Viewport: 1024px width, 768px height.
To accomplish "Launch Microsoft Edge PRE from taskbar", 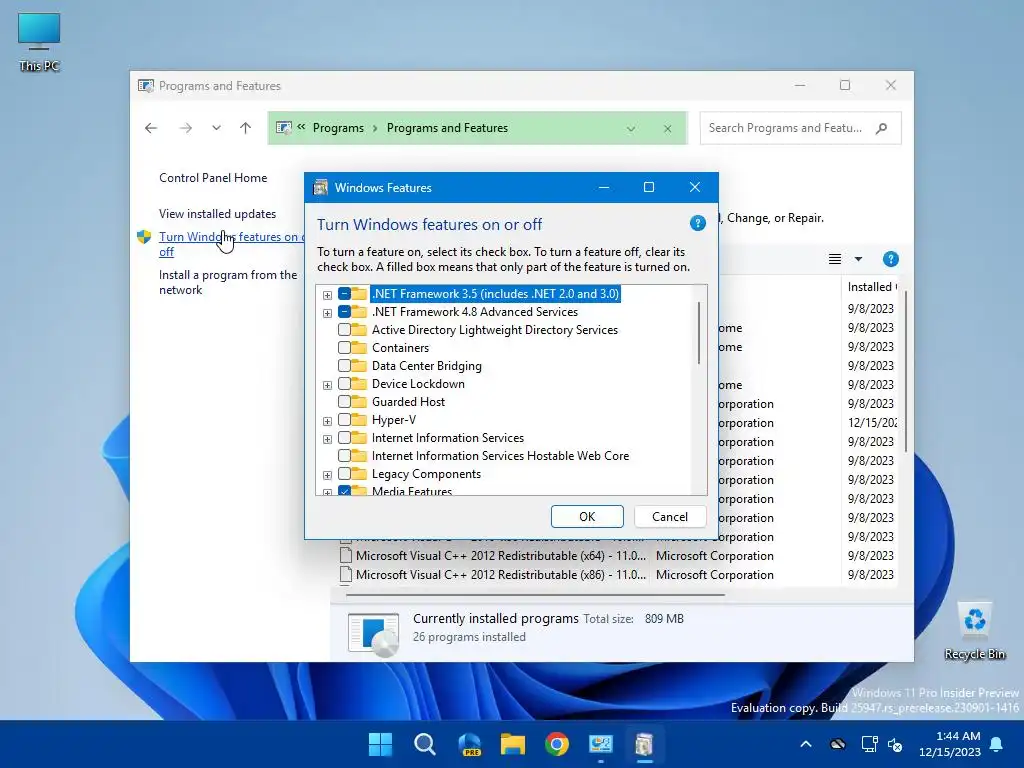I will click(470, 744).
